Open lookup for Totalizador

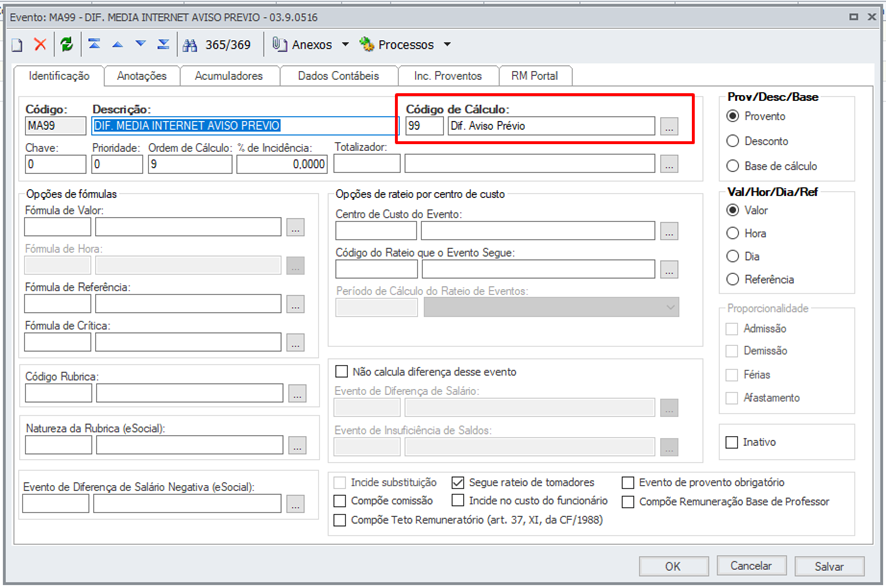(669, 165)
